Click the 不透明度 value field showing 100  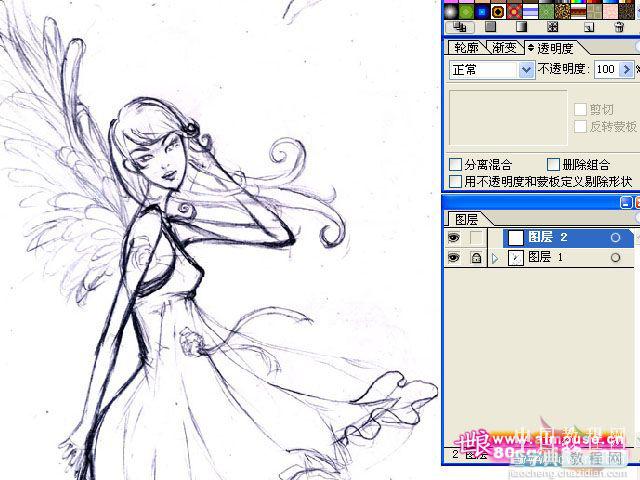point(607,69)
